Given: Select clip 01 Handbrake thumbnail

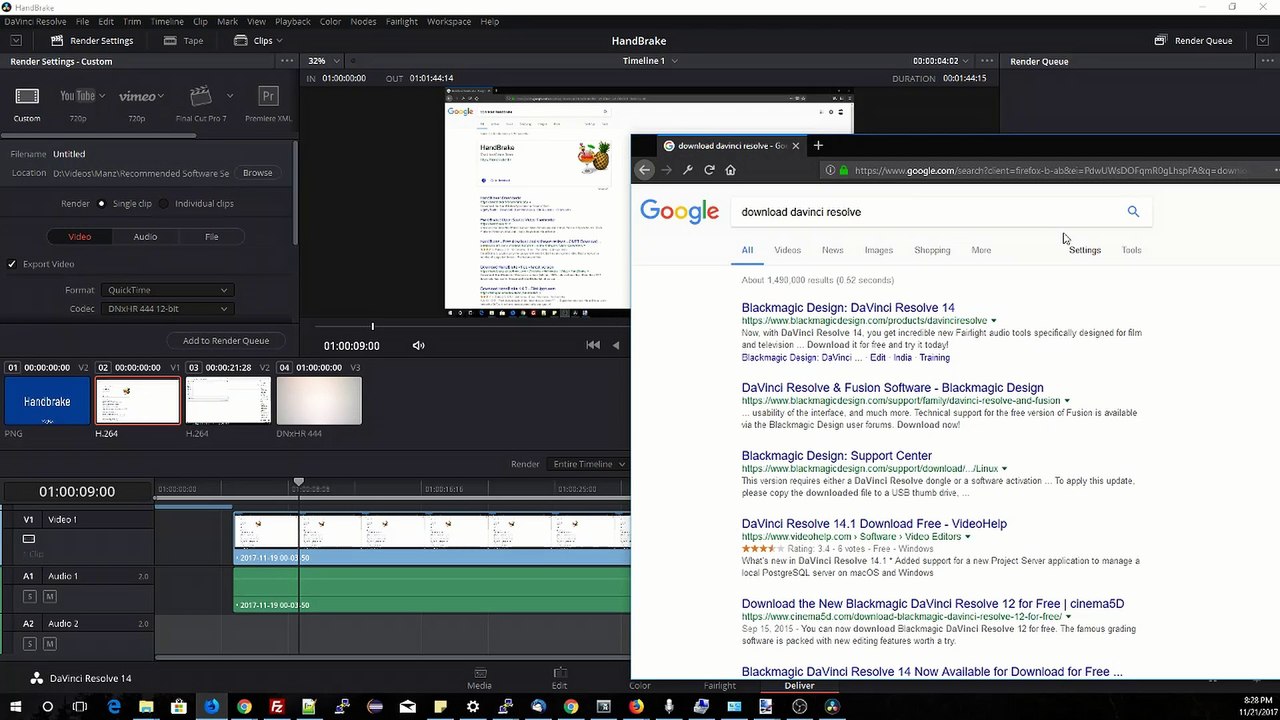Looking at the screenshot, I should pyautogui.click(x=47, y=401).
